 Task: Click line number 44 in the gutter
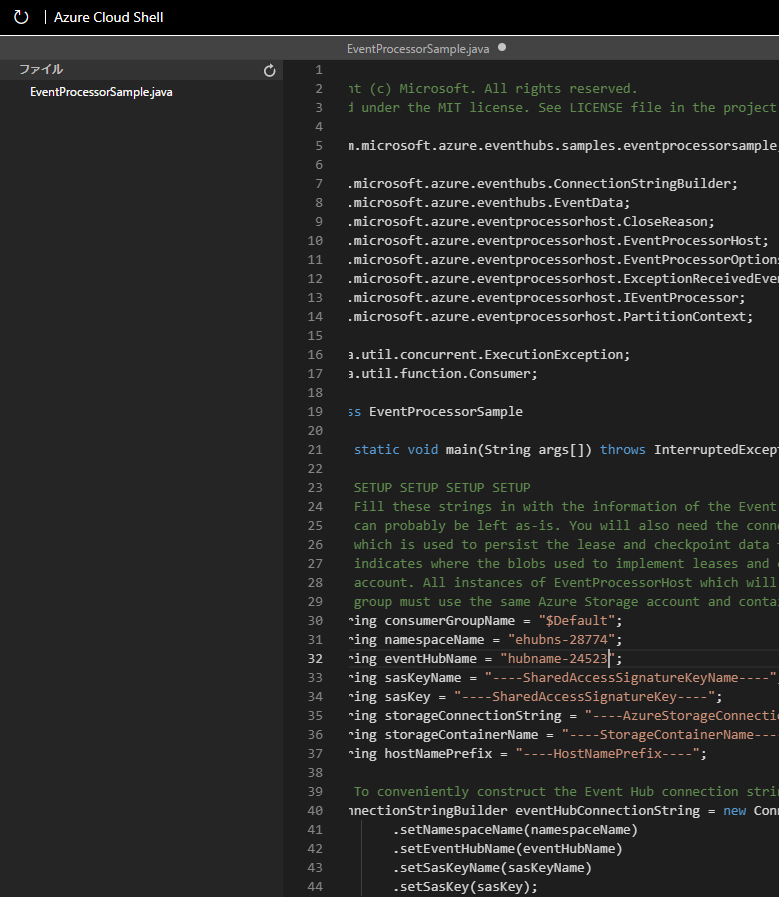tap(315, 887)
